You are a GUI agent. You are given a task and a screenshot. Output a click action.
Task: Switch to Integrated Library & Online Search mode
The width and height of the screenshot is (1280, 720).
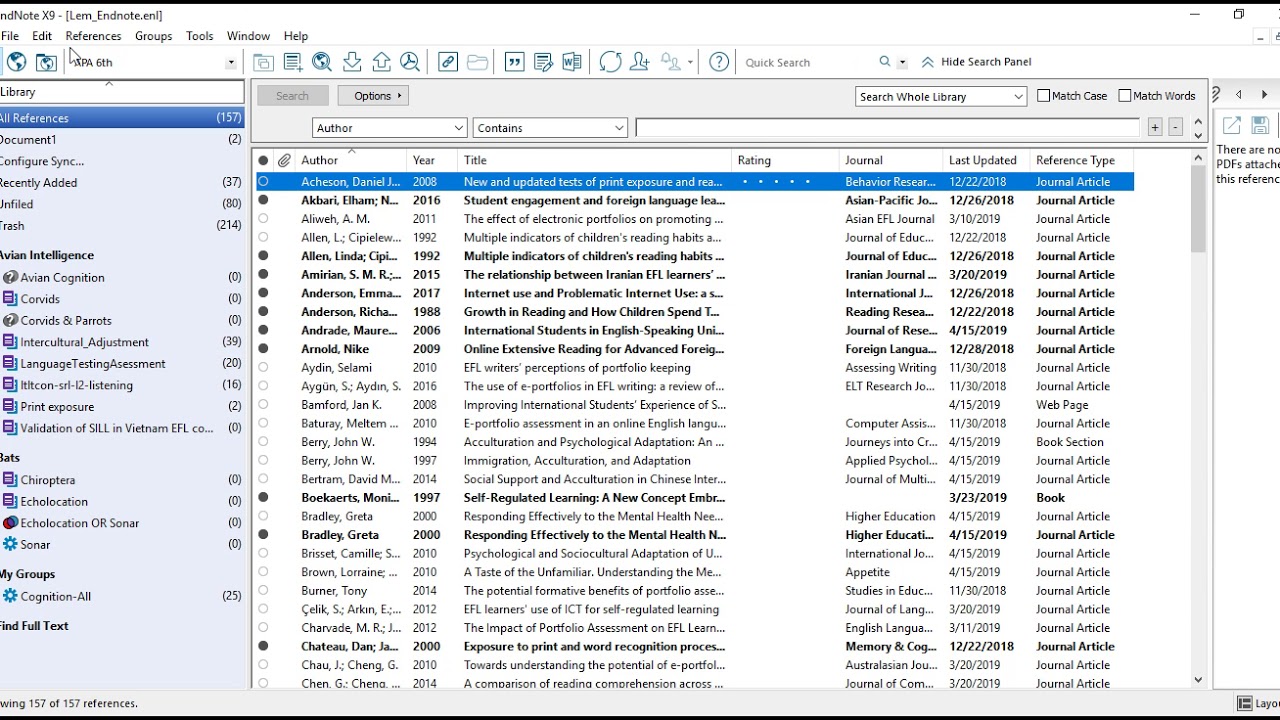click(46, 62)
